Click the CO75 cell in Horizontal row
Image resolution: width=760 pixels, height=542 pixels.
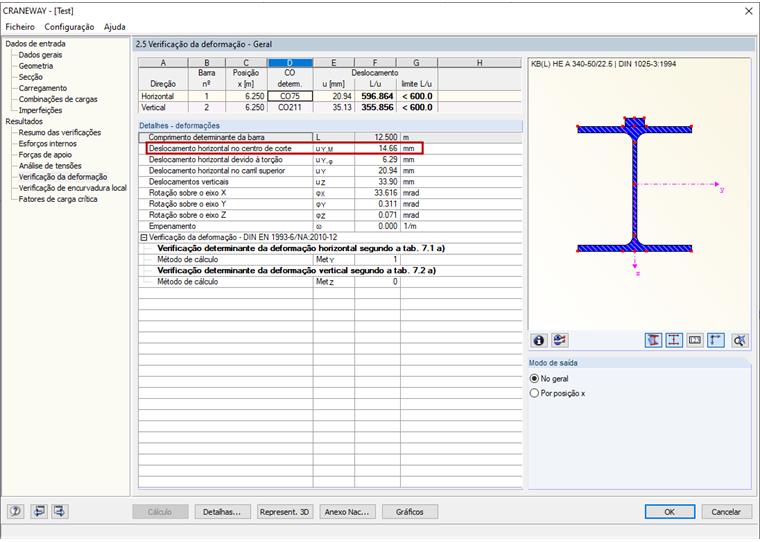(290, 96)
